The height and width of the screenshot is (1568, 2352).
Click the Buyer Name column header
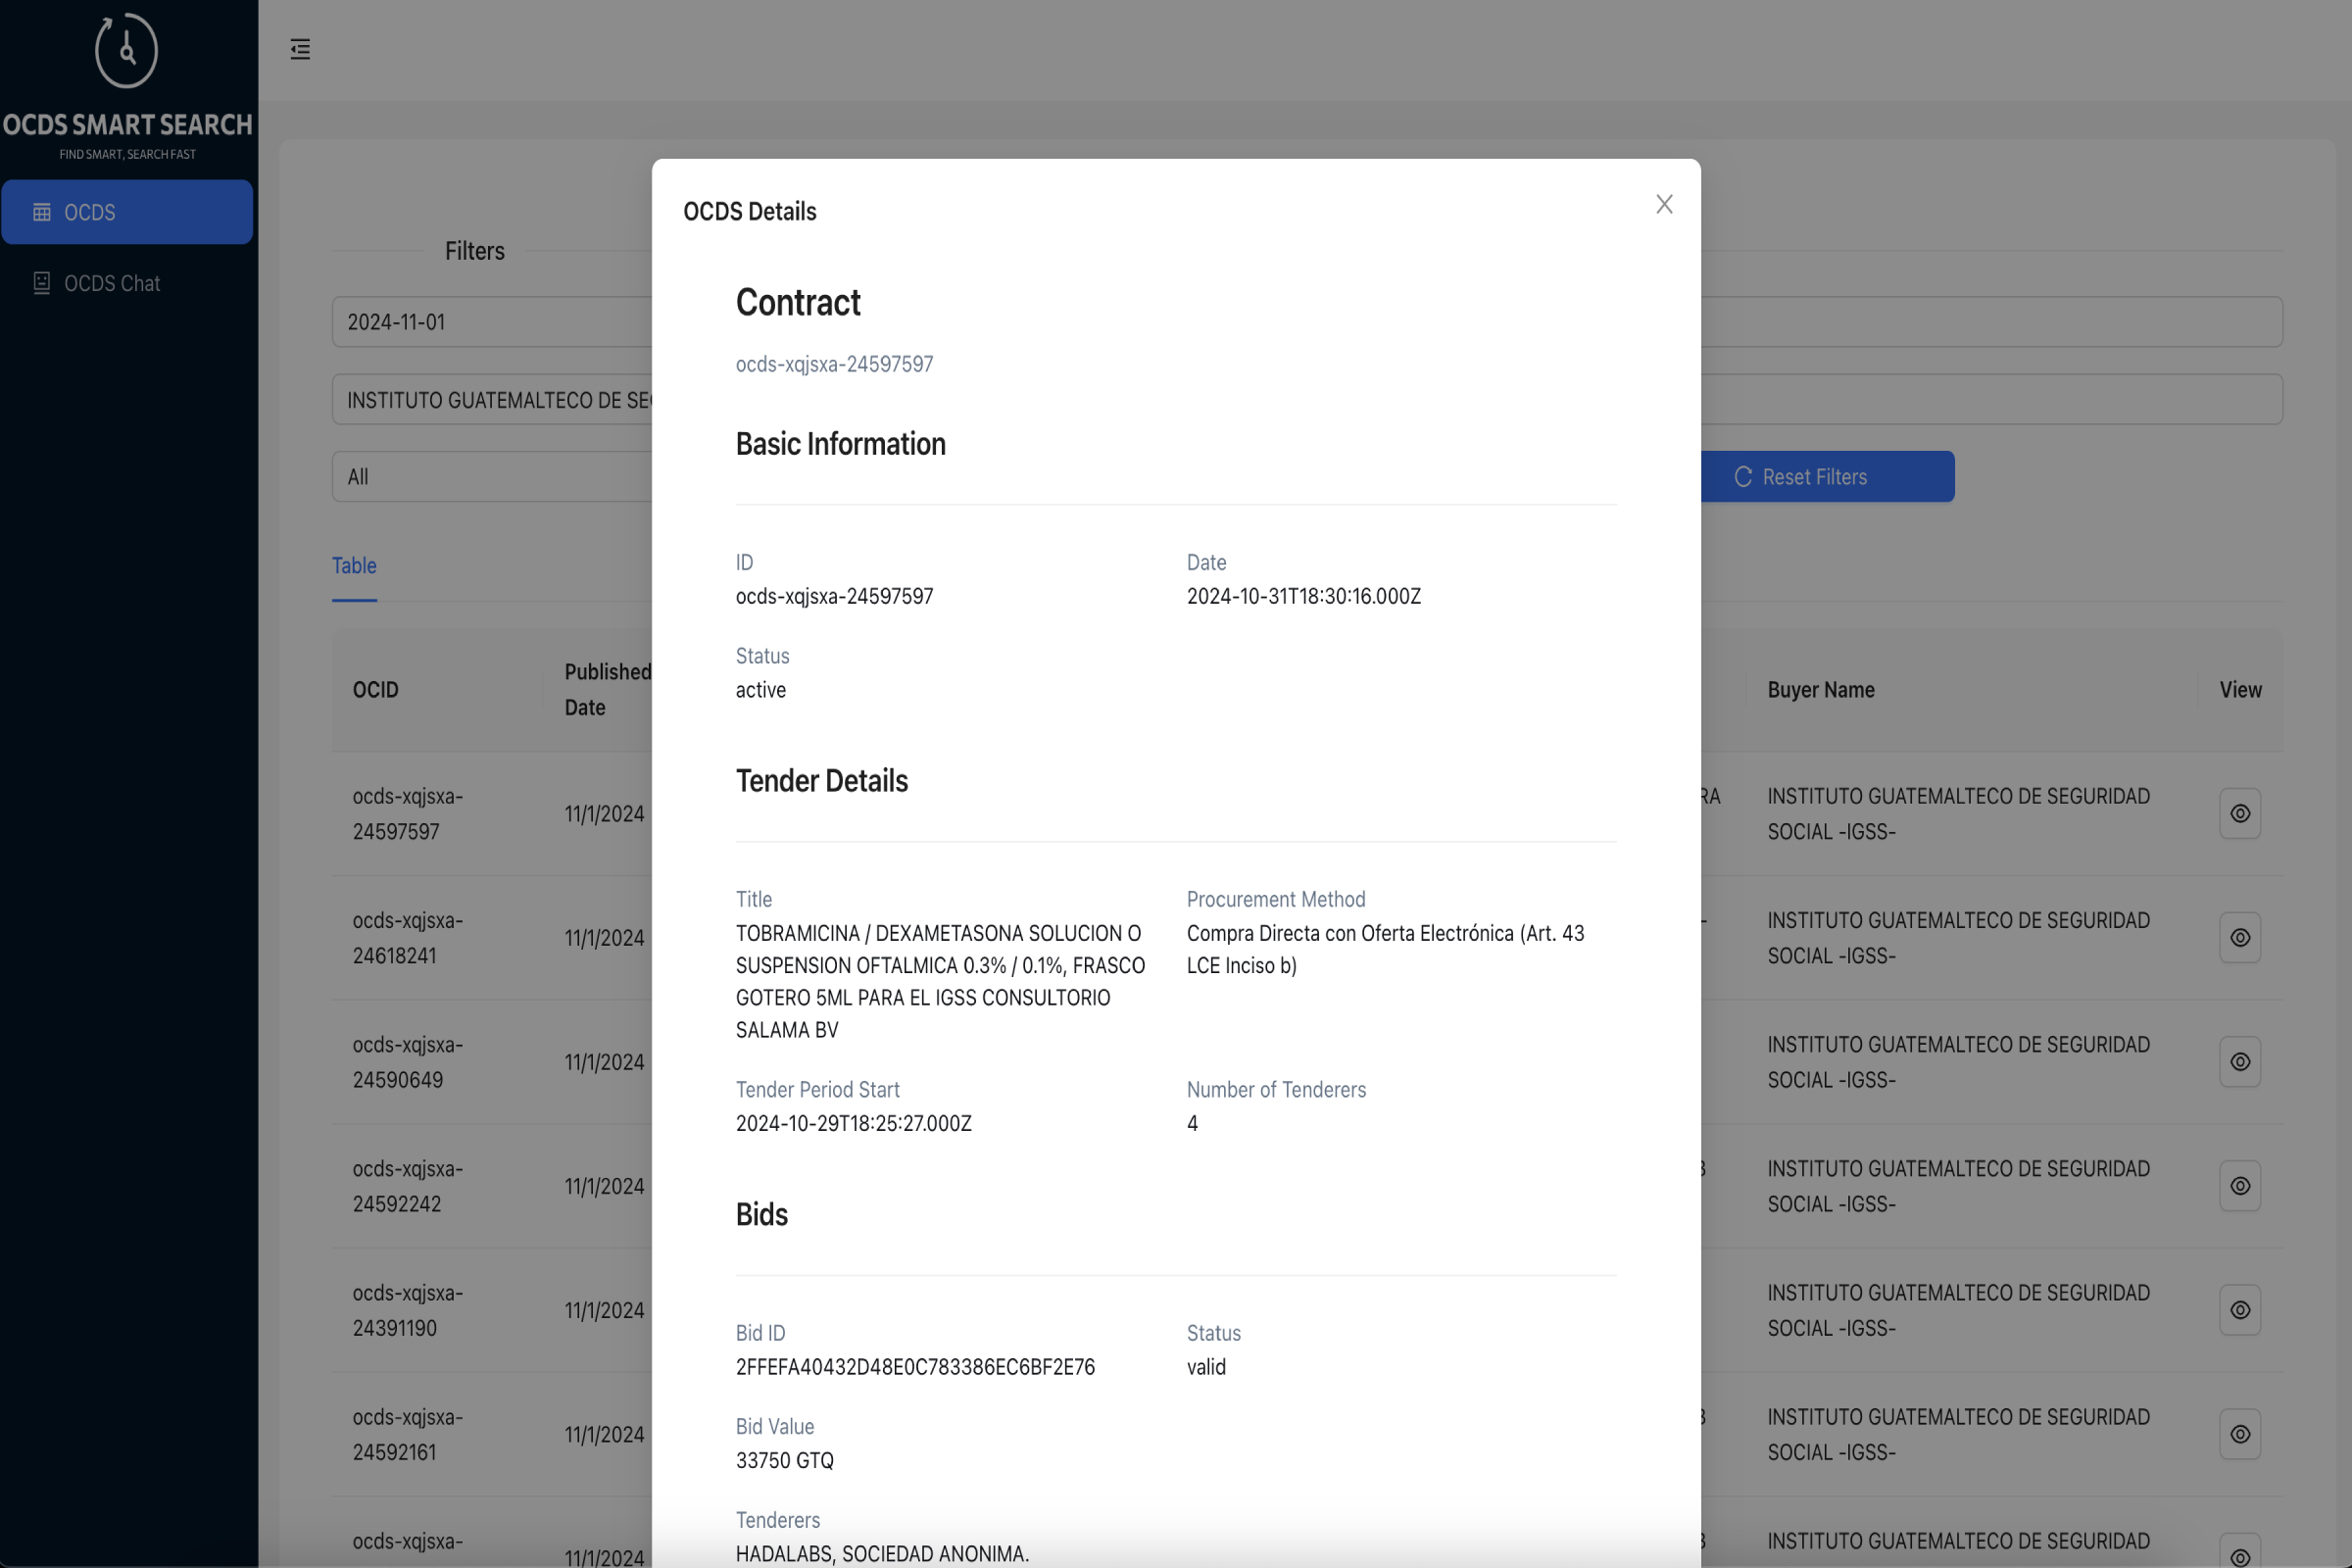(1820, 689)
